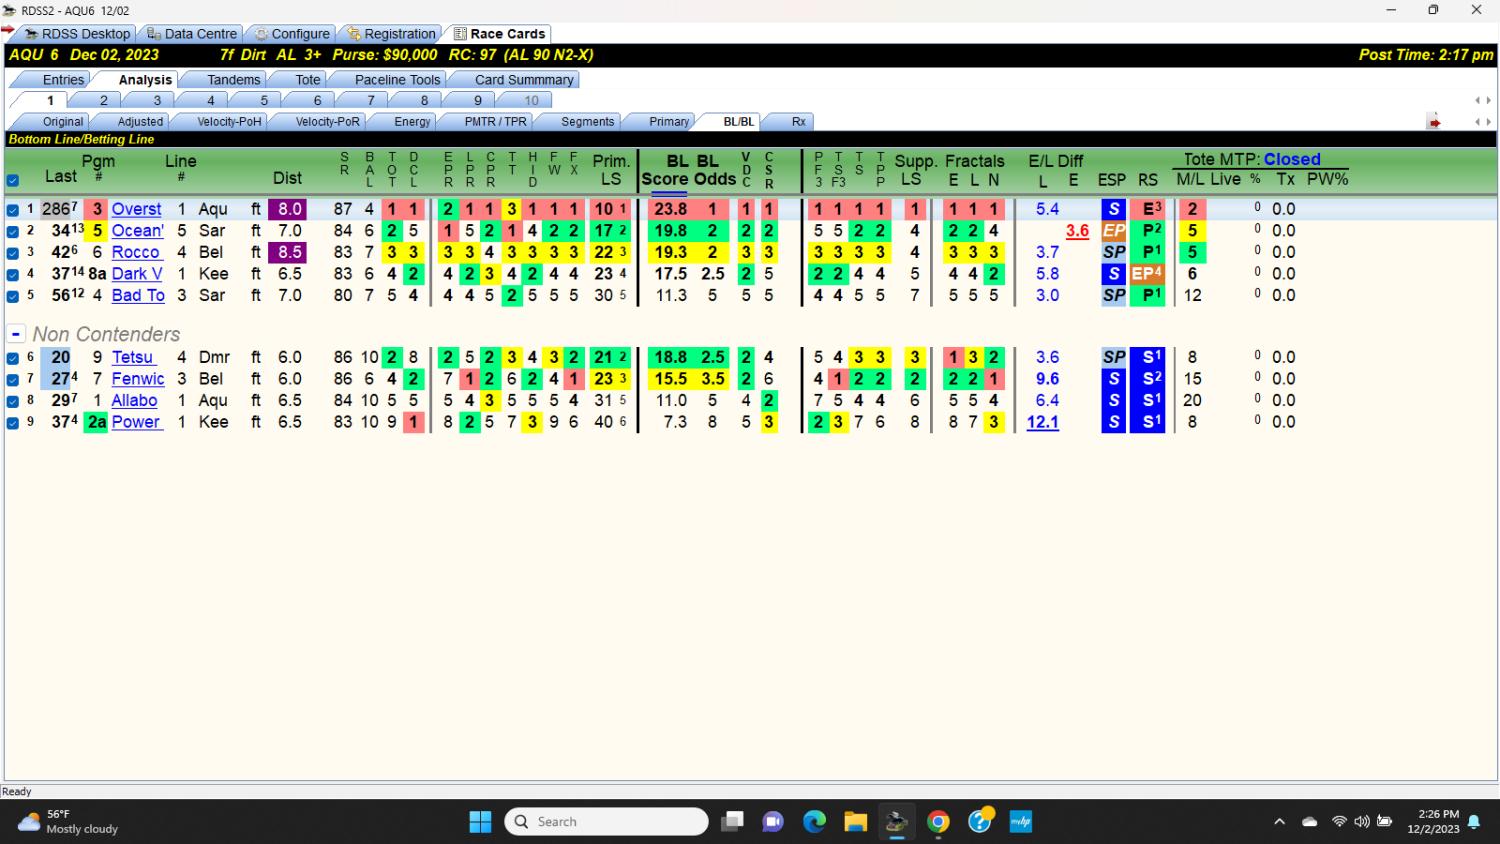Open the Windows Start menu
Image resolution: width=1500 pixels, height=844 pixels.
click(x=480, y=822)
